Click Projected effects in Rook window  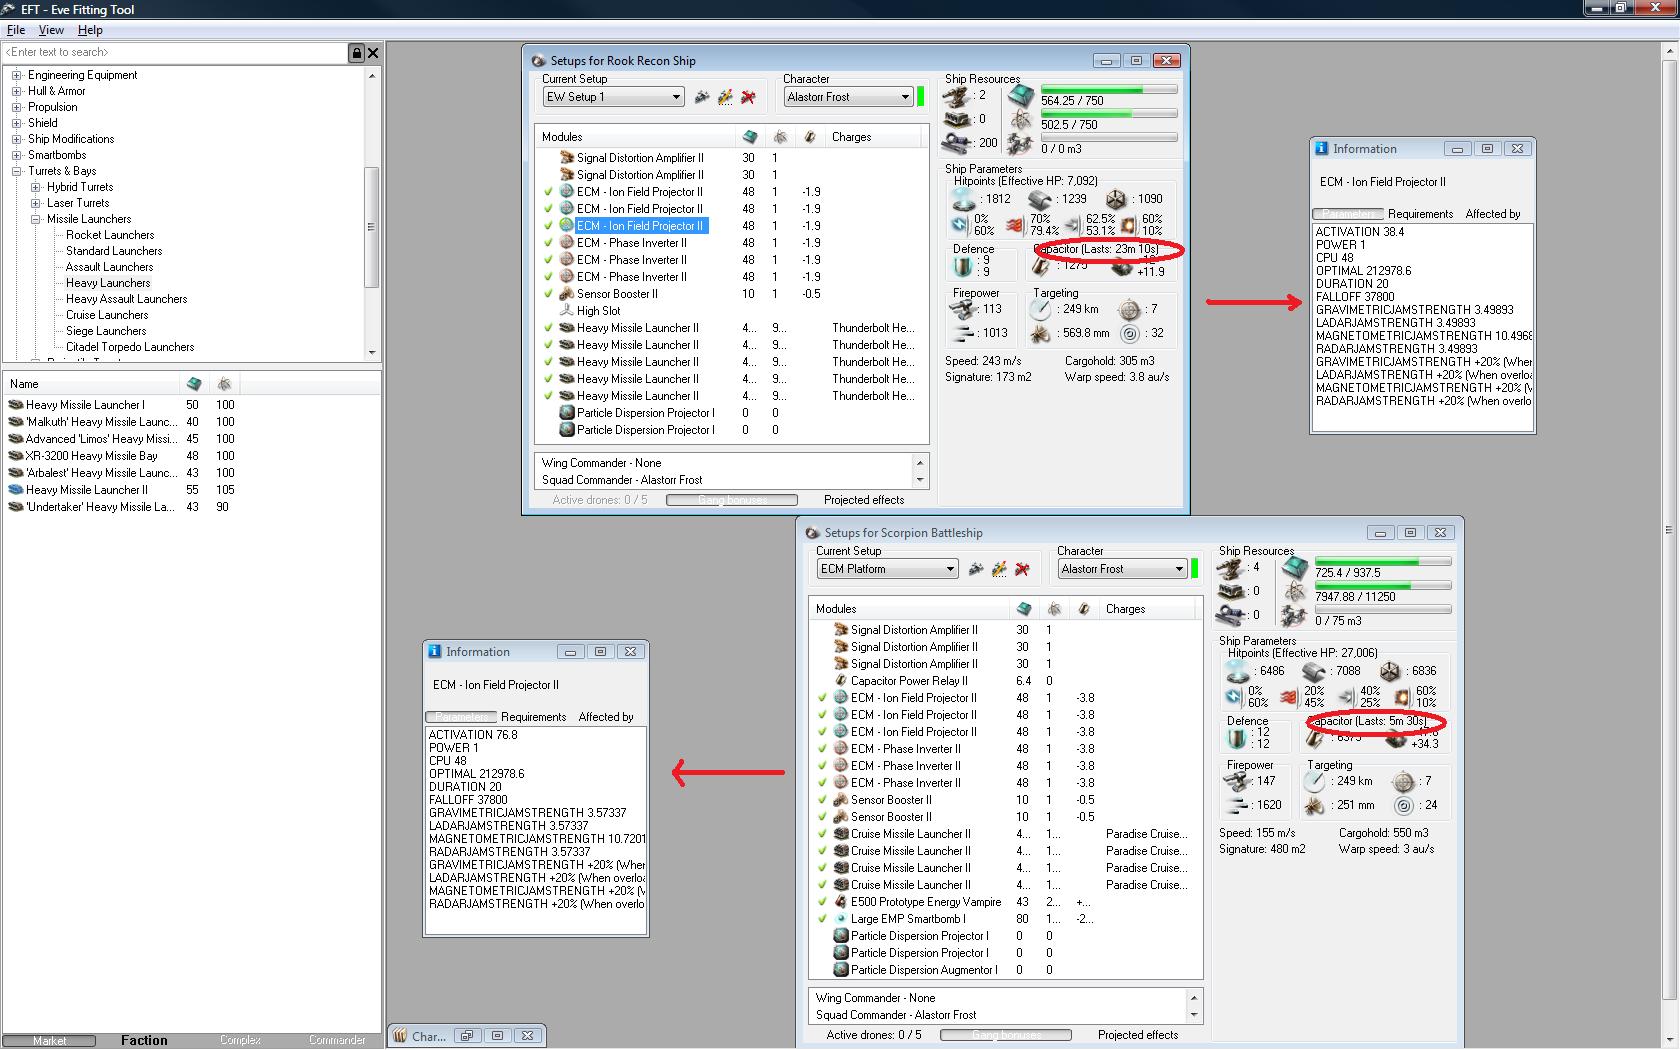click(x=864, y=500)
